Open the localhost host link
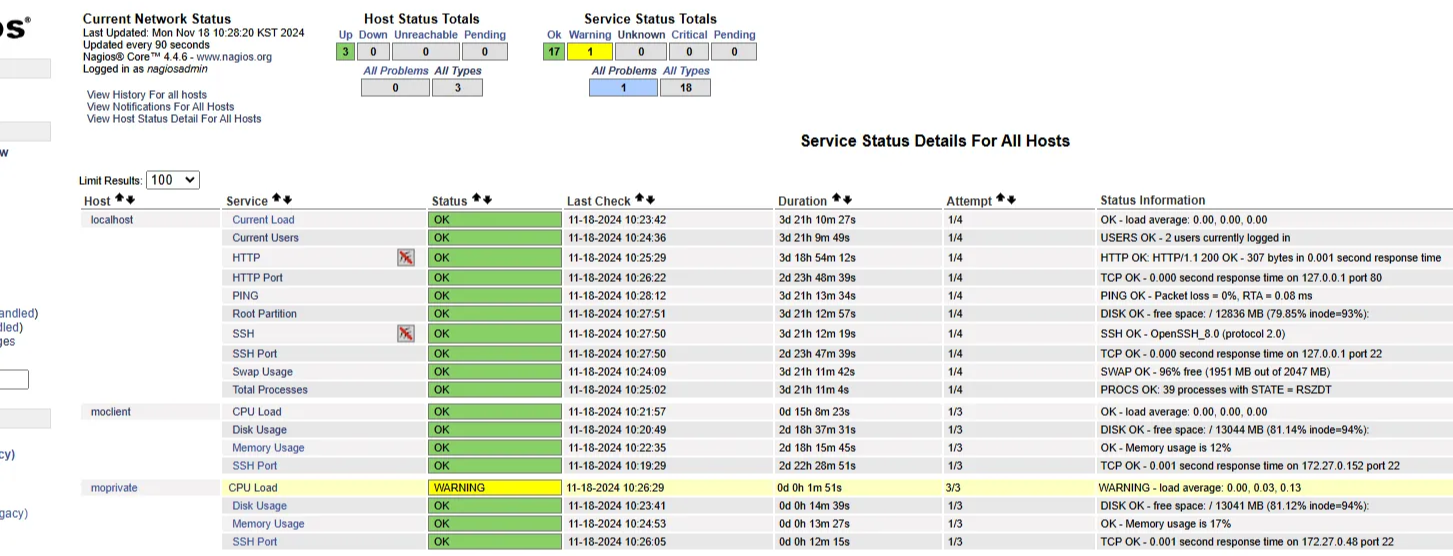Image resolution: width=1453 pixels, height=556 pixels. point(112,220)
